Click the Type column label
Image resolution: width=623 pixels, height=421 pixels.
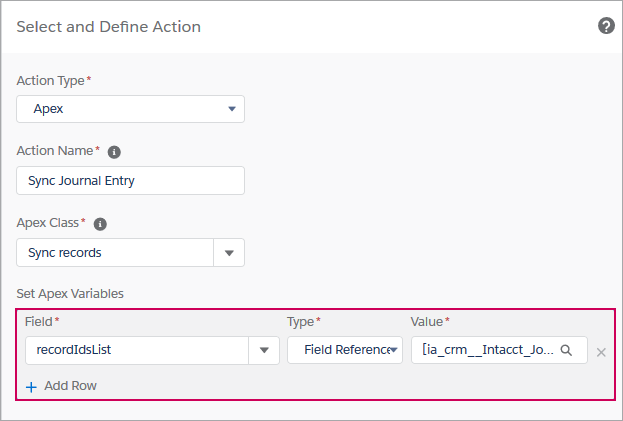click(301, 321)
